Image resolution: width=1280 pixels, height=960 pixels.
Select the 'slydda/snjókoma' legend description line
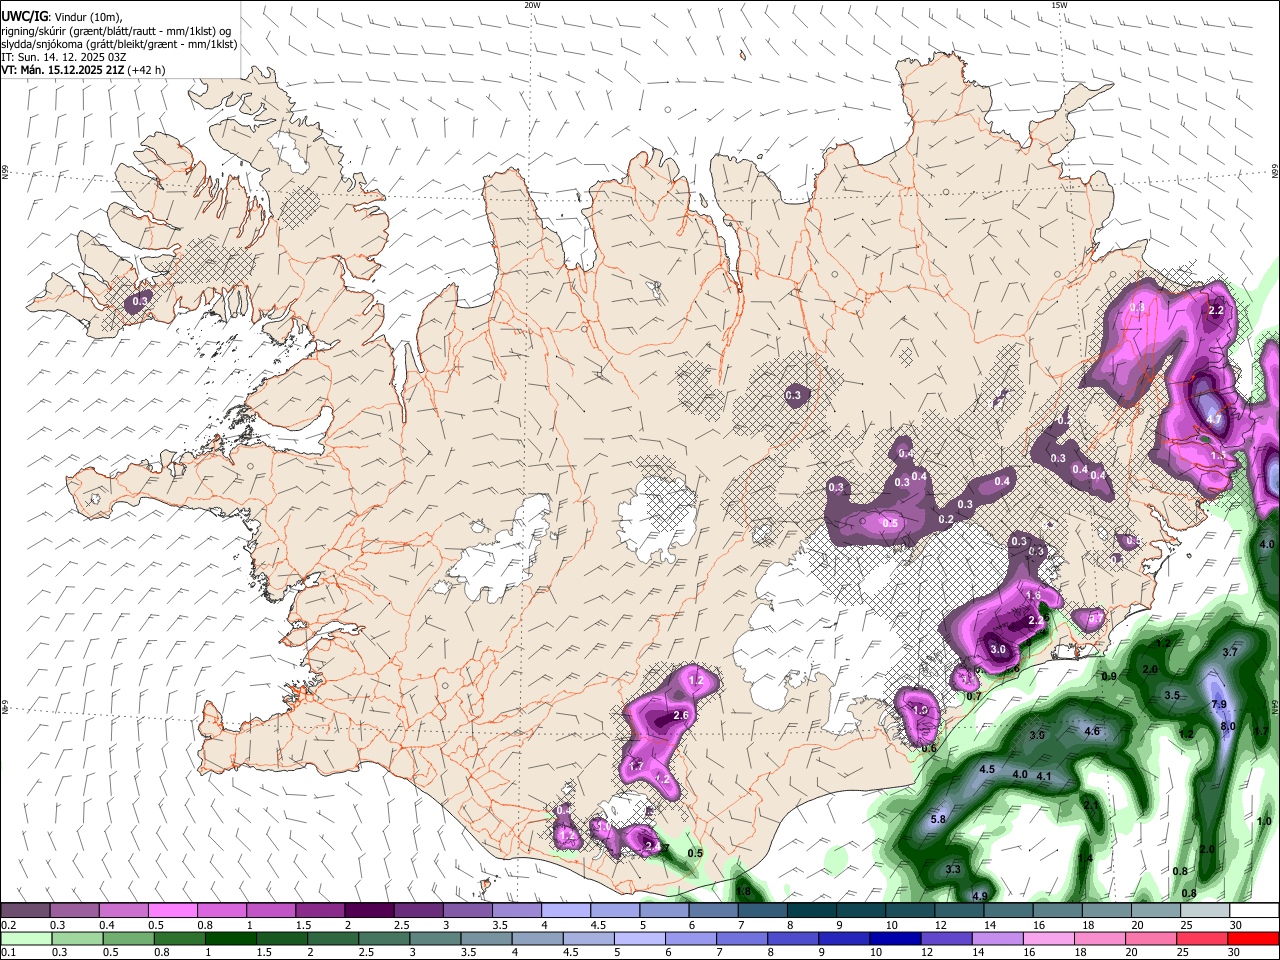point(118,44)
